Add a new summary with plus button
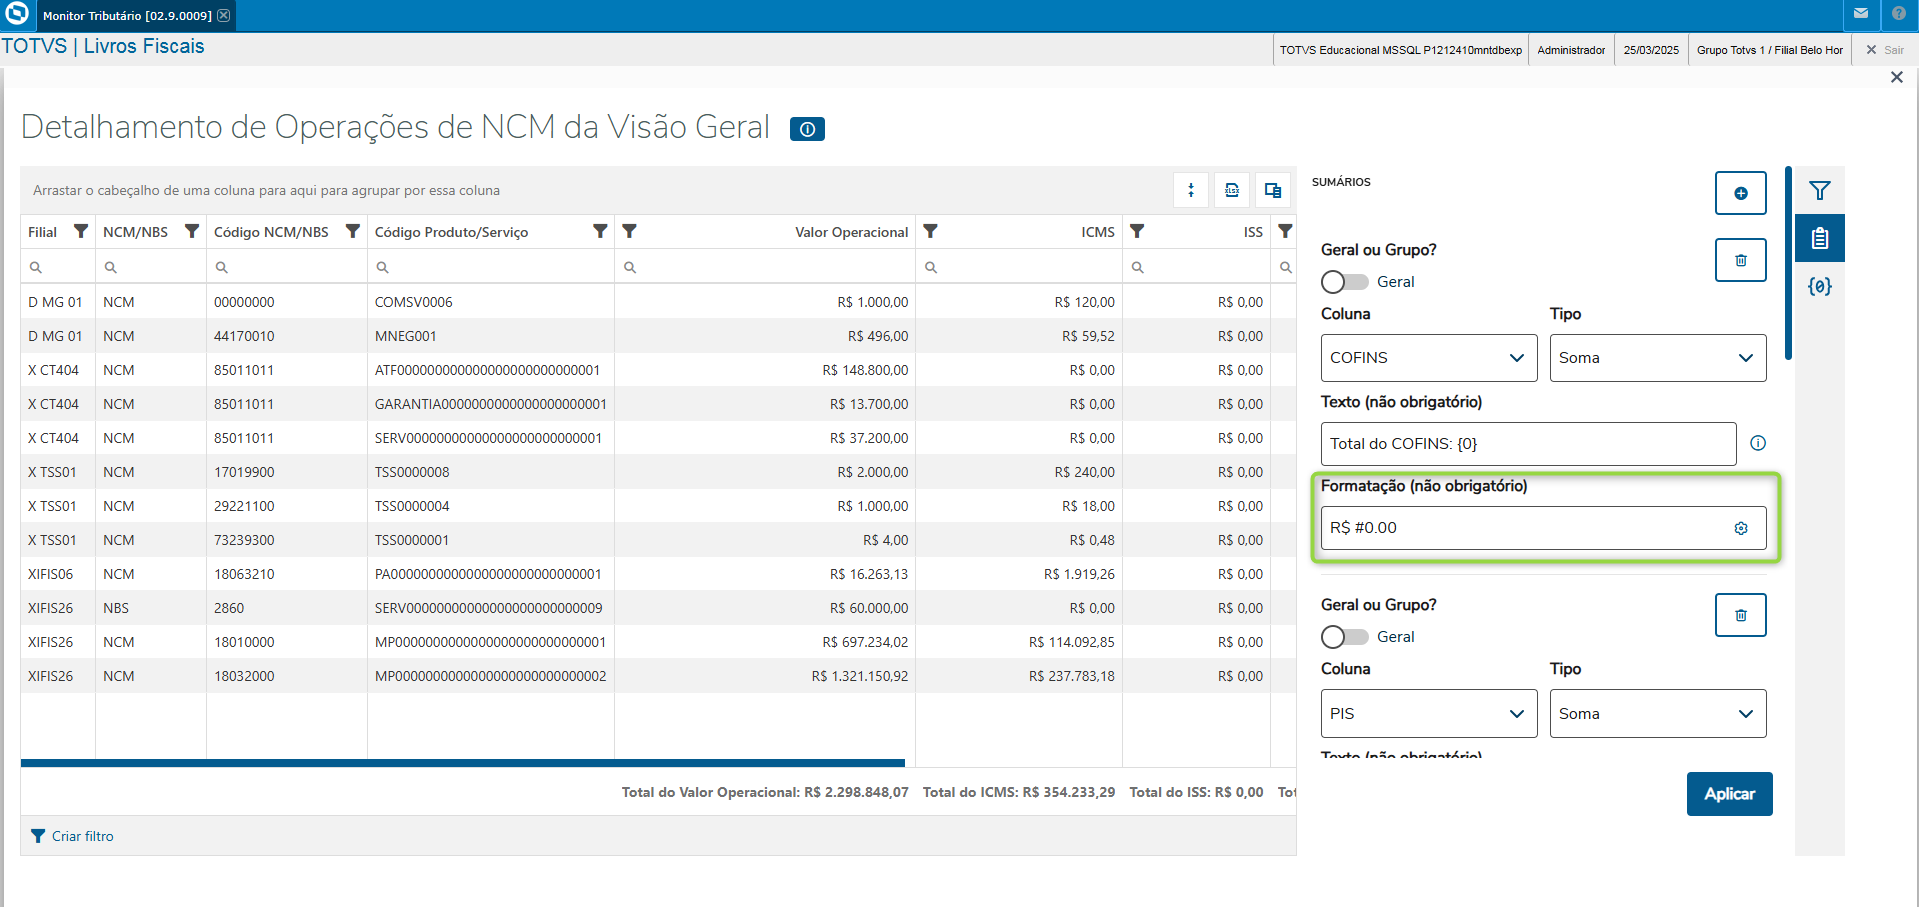This screenshot has height=907, width=1919. tap(1740, 193)
